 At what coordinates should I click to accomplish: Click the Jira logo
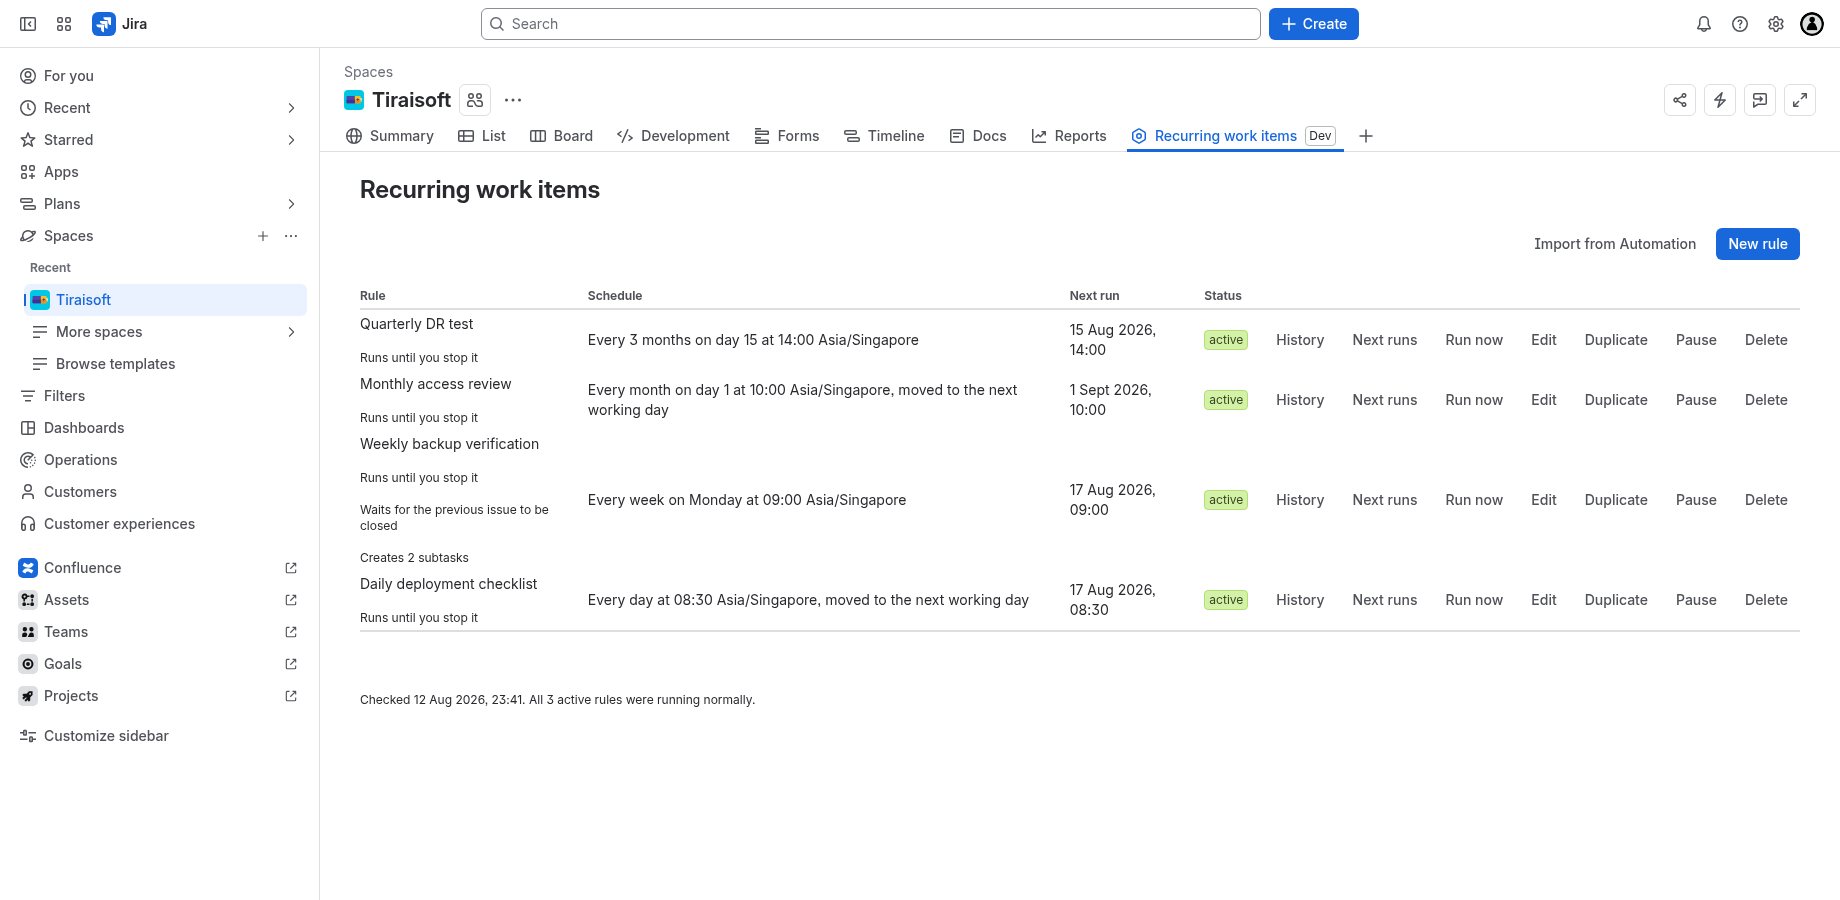[x=120, y=24]
